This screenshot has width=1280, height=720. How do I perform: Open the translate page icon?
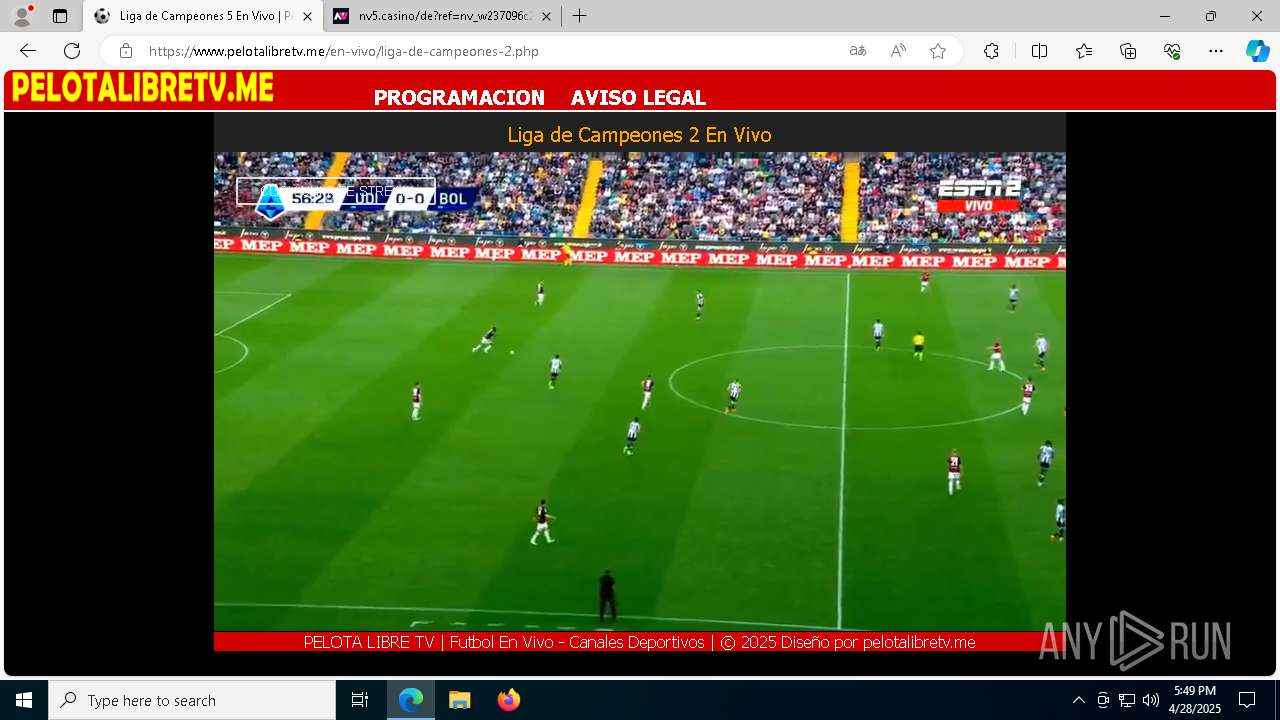[858, 51]
